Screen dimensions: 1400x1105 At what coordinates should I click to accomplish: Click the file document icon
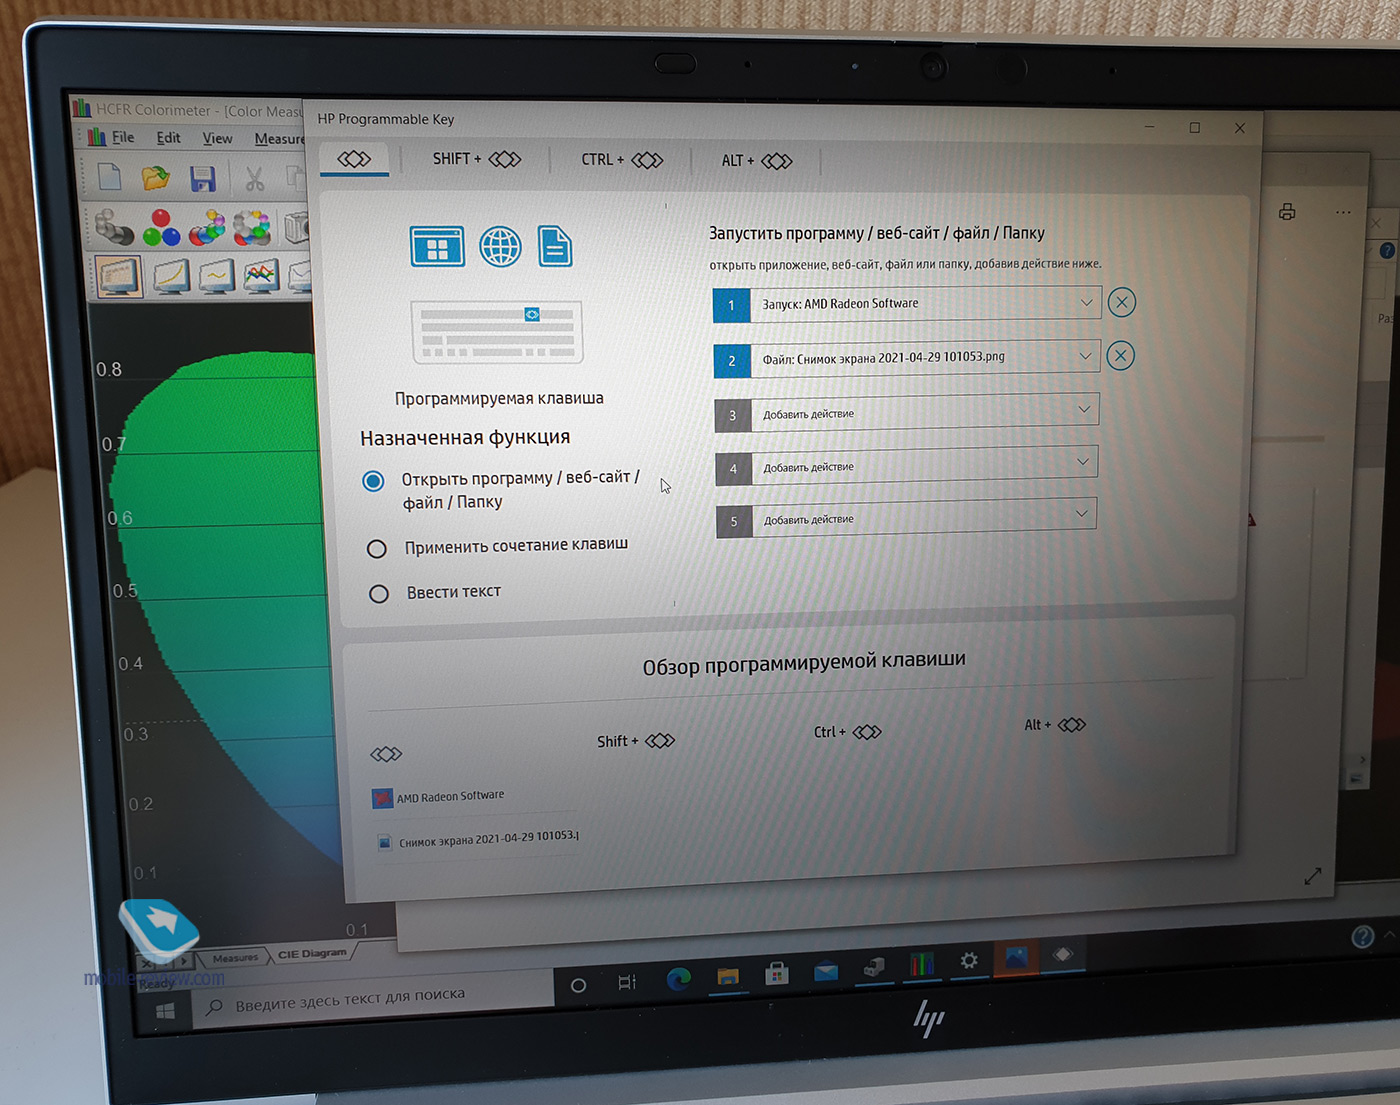point(555,246)
